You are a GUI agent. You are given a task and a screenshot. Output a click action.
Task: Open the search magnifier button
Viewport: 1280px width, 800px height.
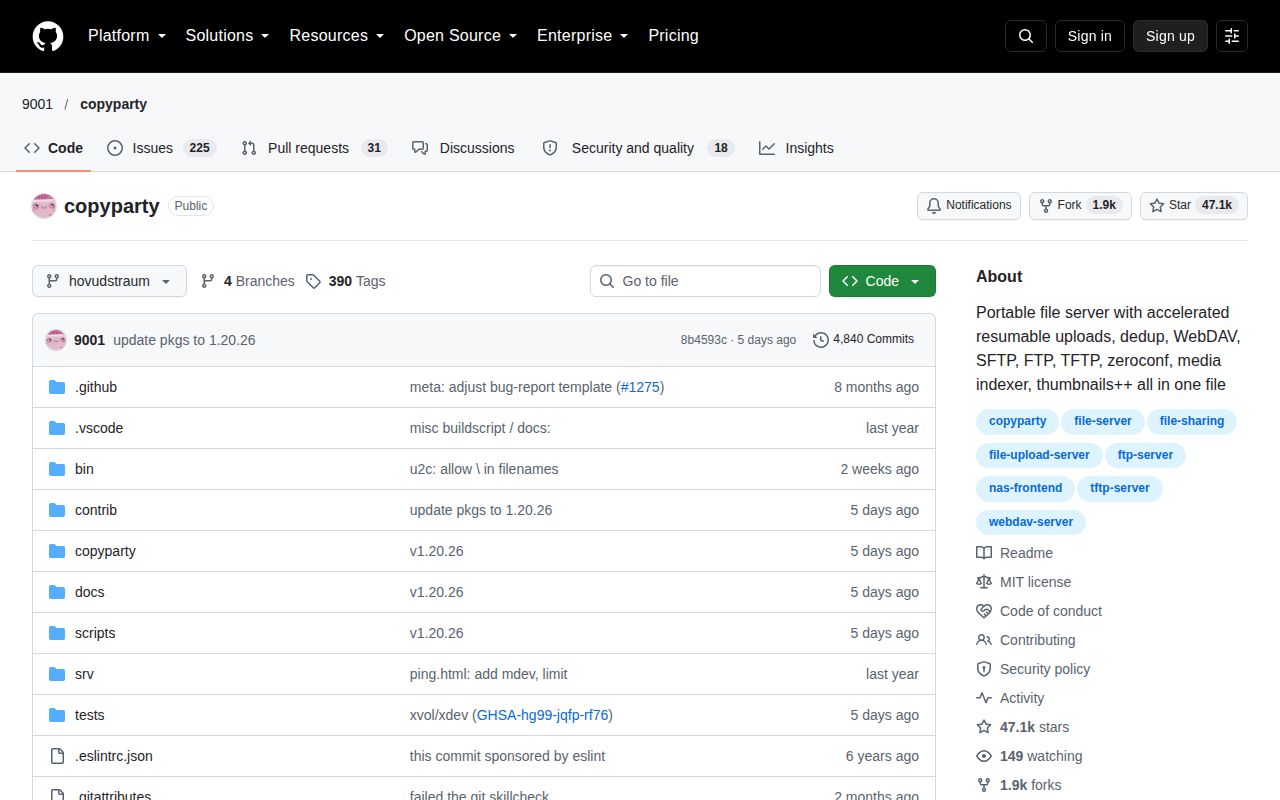(1026, 36)
